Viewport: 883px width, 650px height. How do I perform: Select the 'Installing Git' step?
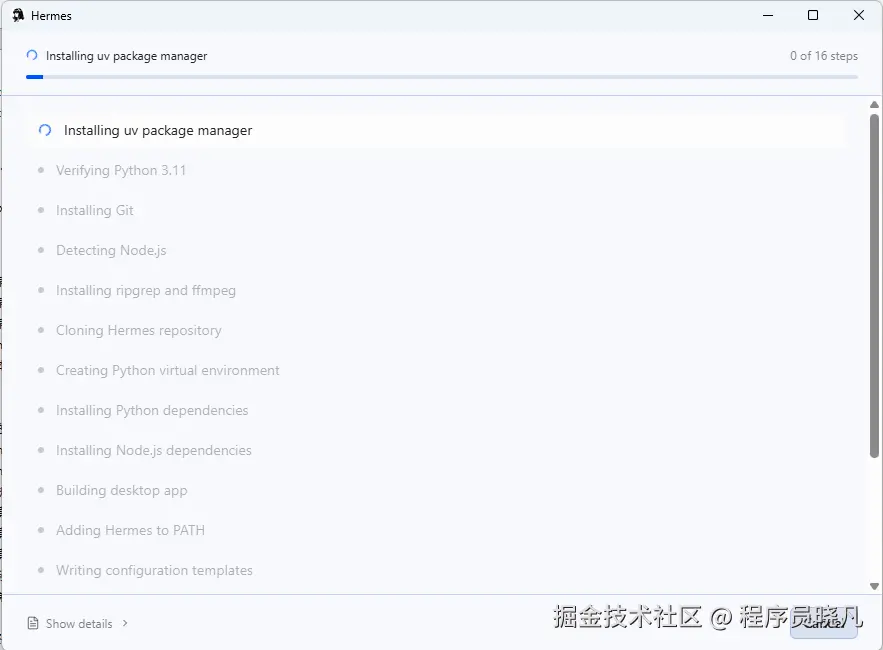tap(95, 210)
